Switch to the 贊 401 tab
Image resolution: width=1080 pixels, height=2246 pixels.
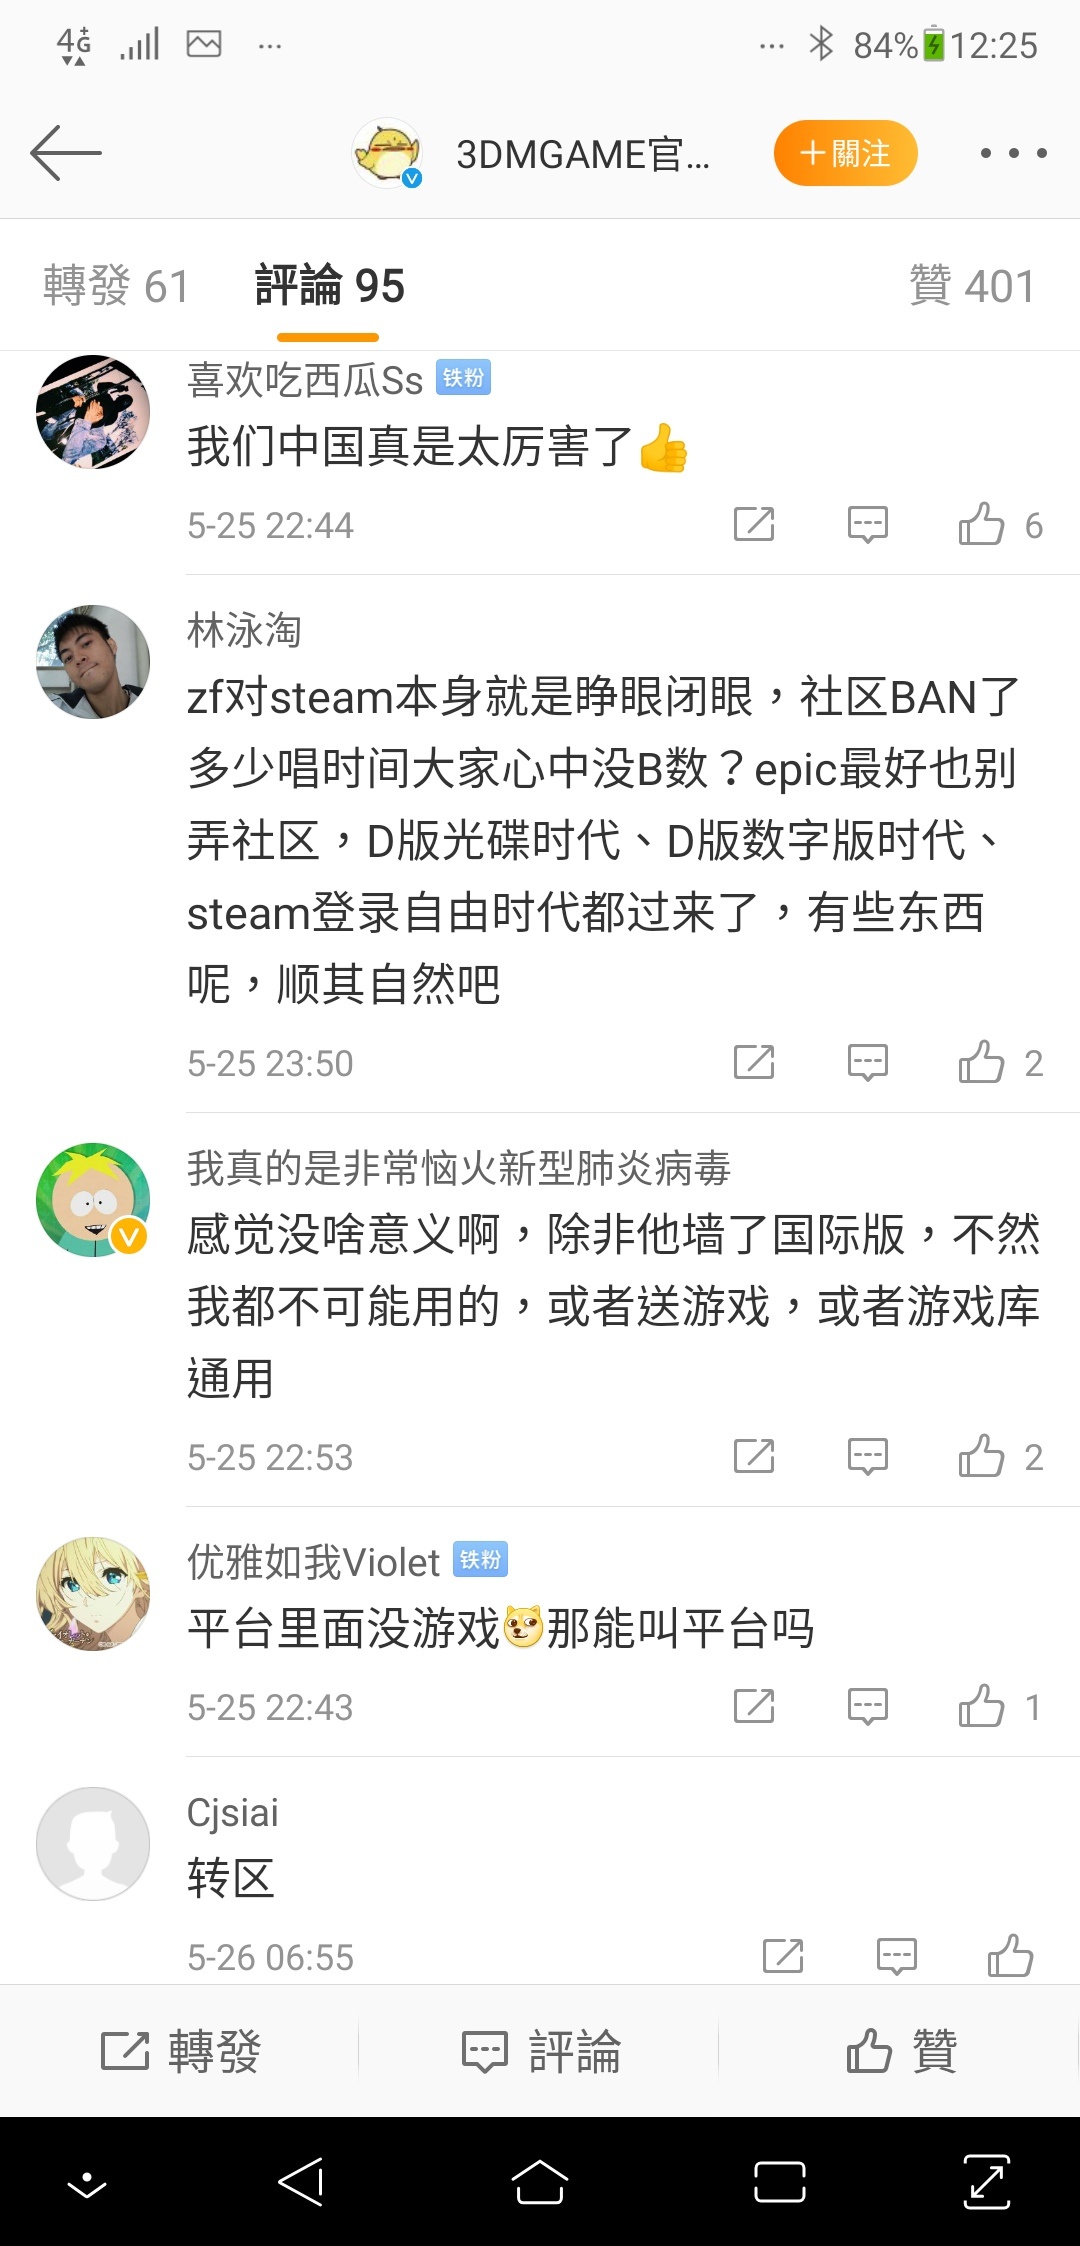tap(971, 286)
